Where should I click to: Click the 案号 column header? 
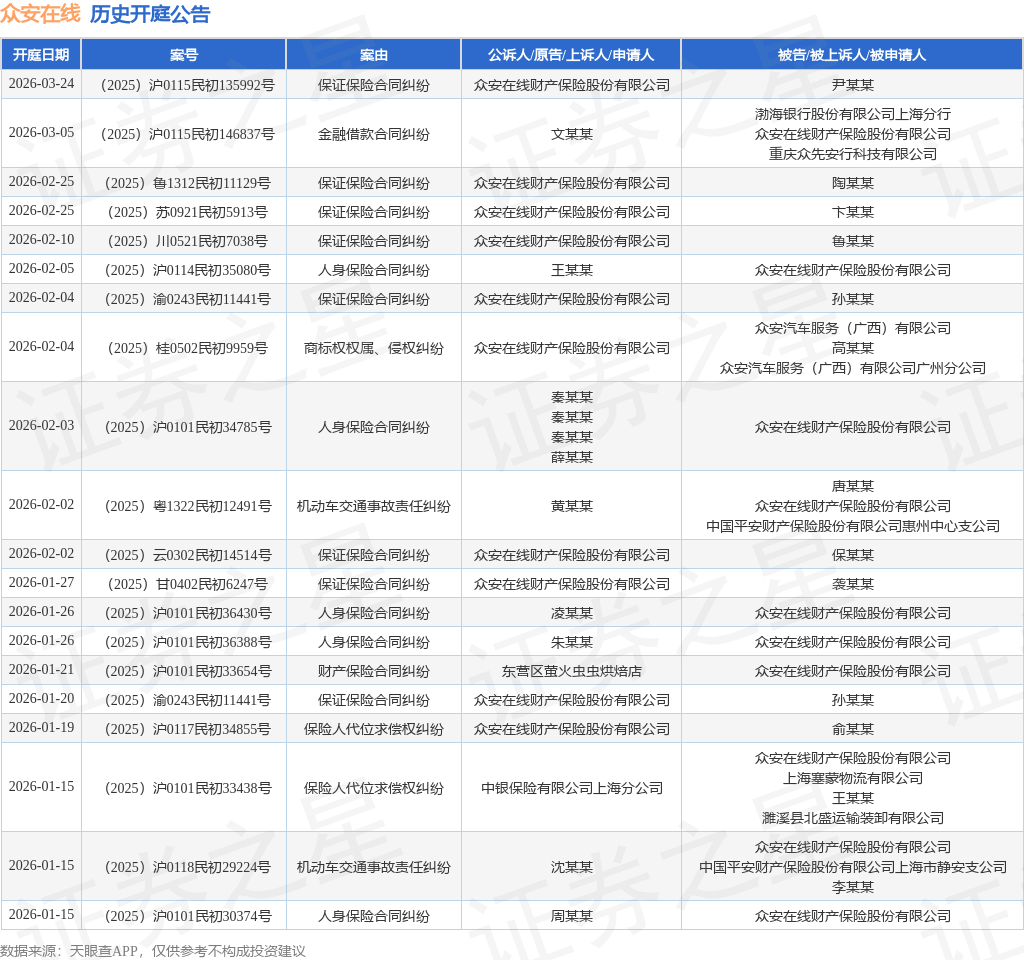click(184, 55)
